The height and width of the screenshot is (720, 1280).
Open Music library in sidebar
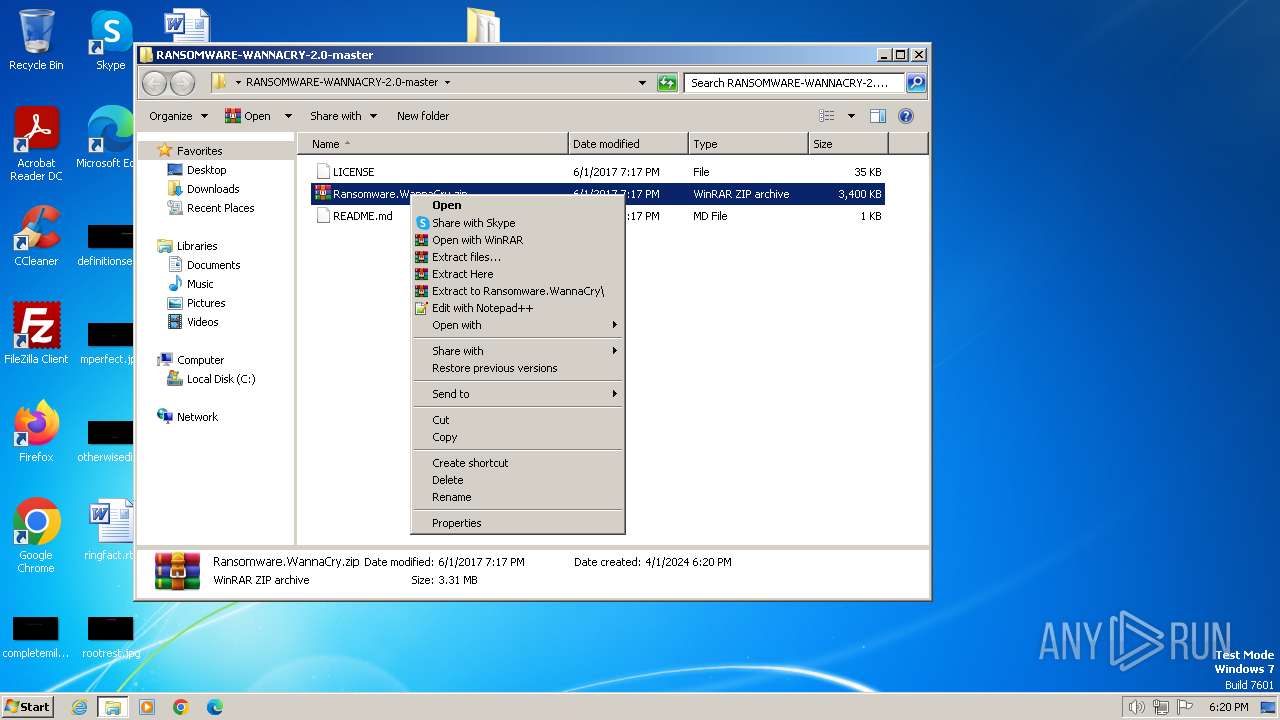click(x=200, y=284)
